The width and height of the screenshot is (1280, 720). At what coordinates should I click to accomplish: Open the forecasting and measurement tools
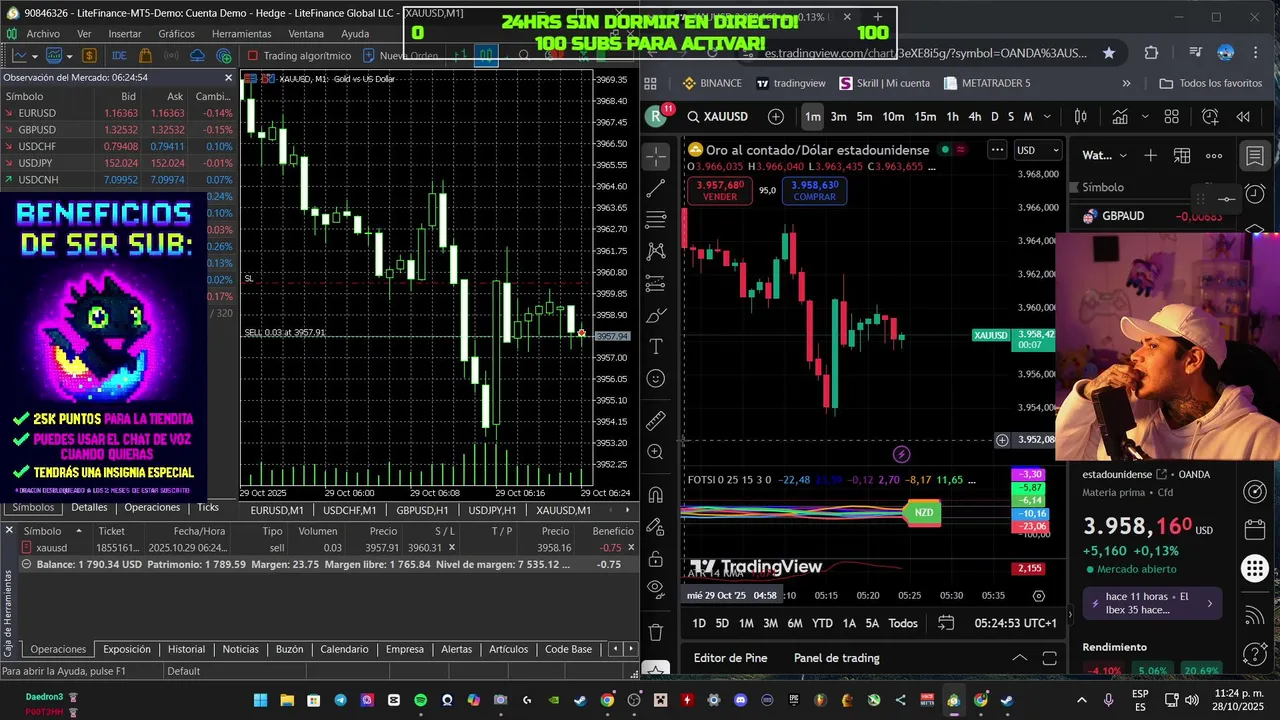656,284
